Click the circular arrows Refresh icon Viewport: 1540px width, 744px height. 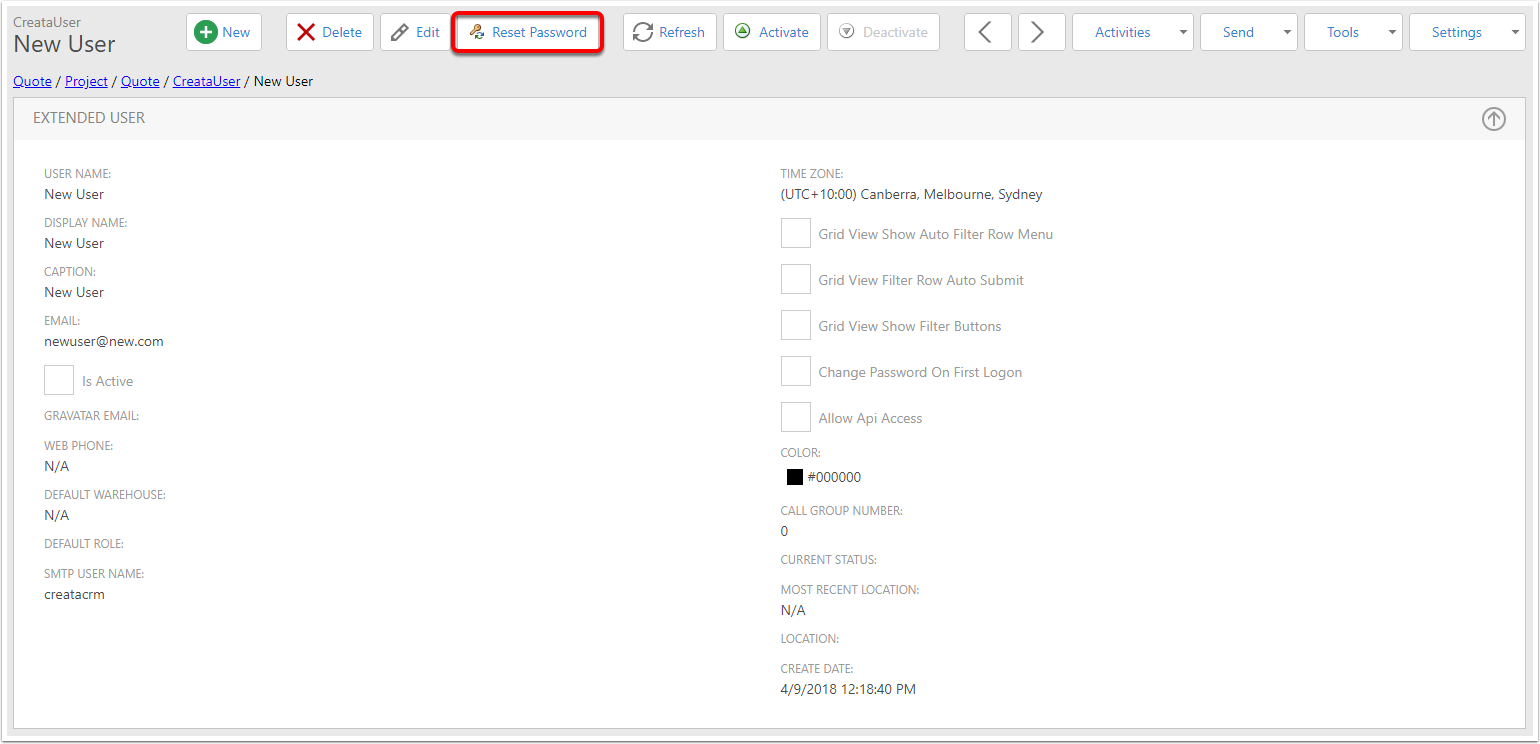tap(643, 32)
